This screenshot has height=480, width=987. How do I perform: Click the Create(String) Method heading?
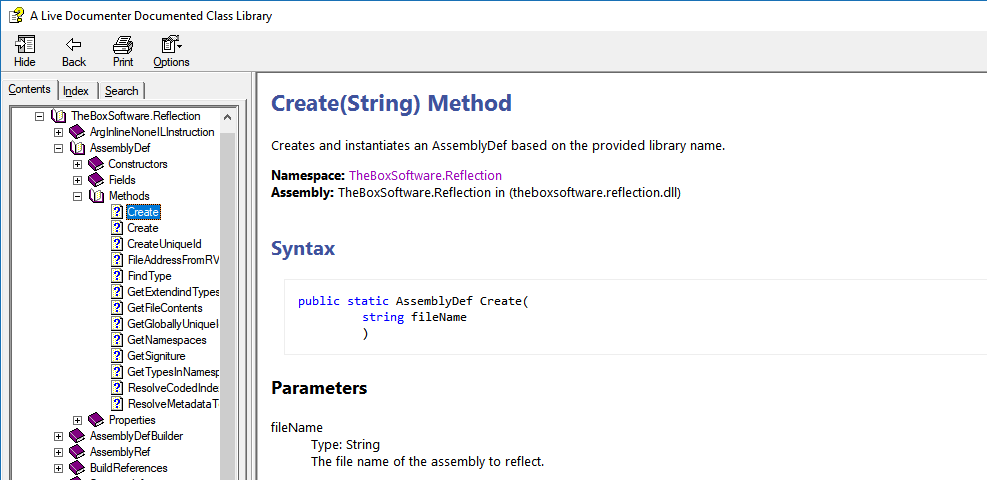pyautogui.click(x=391, y=103)
